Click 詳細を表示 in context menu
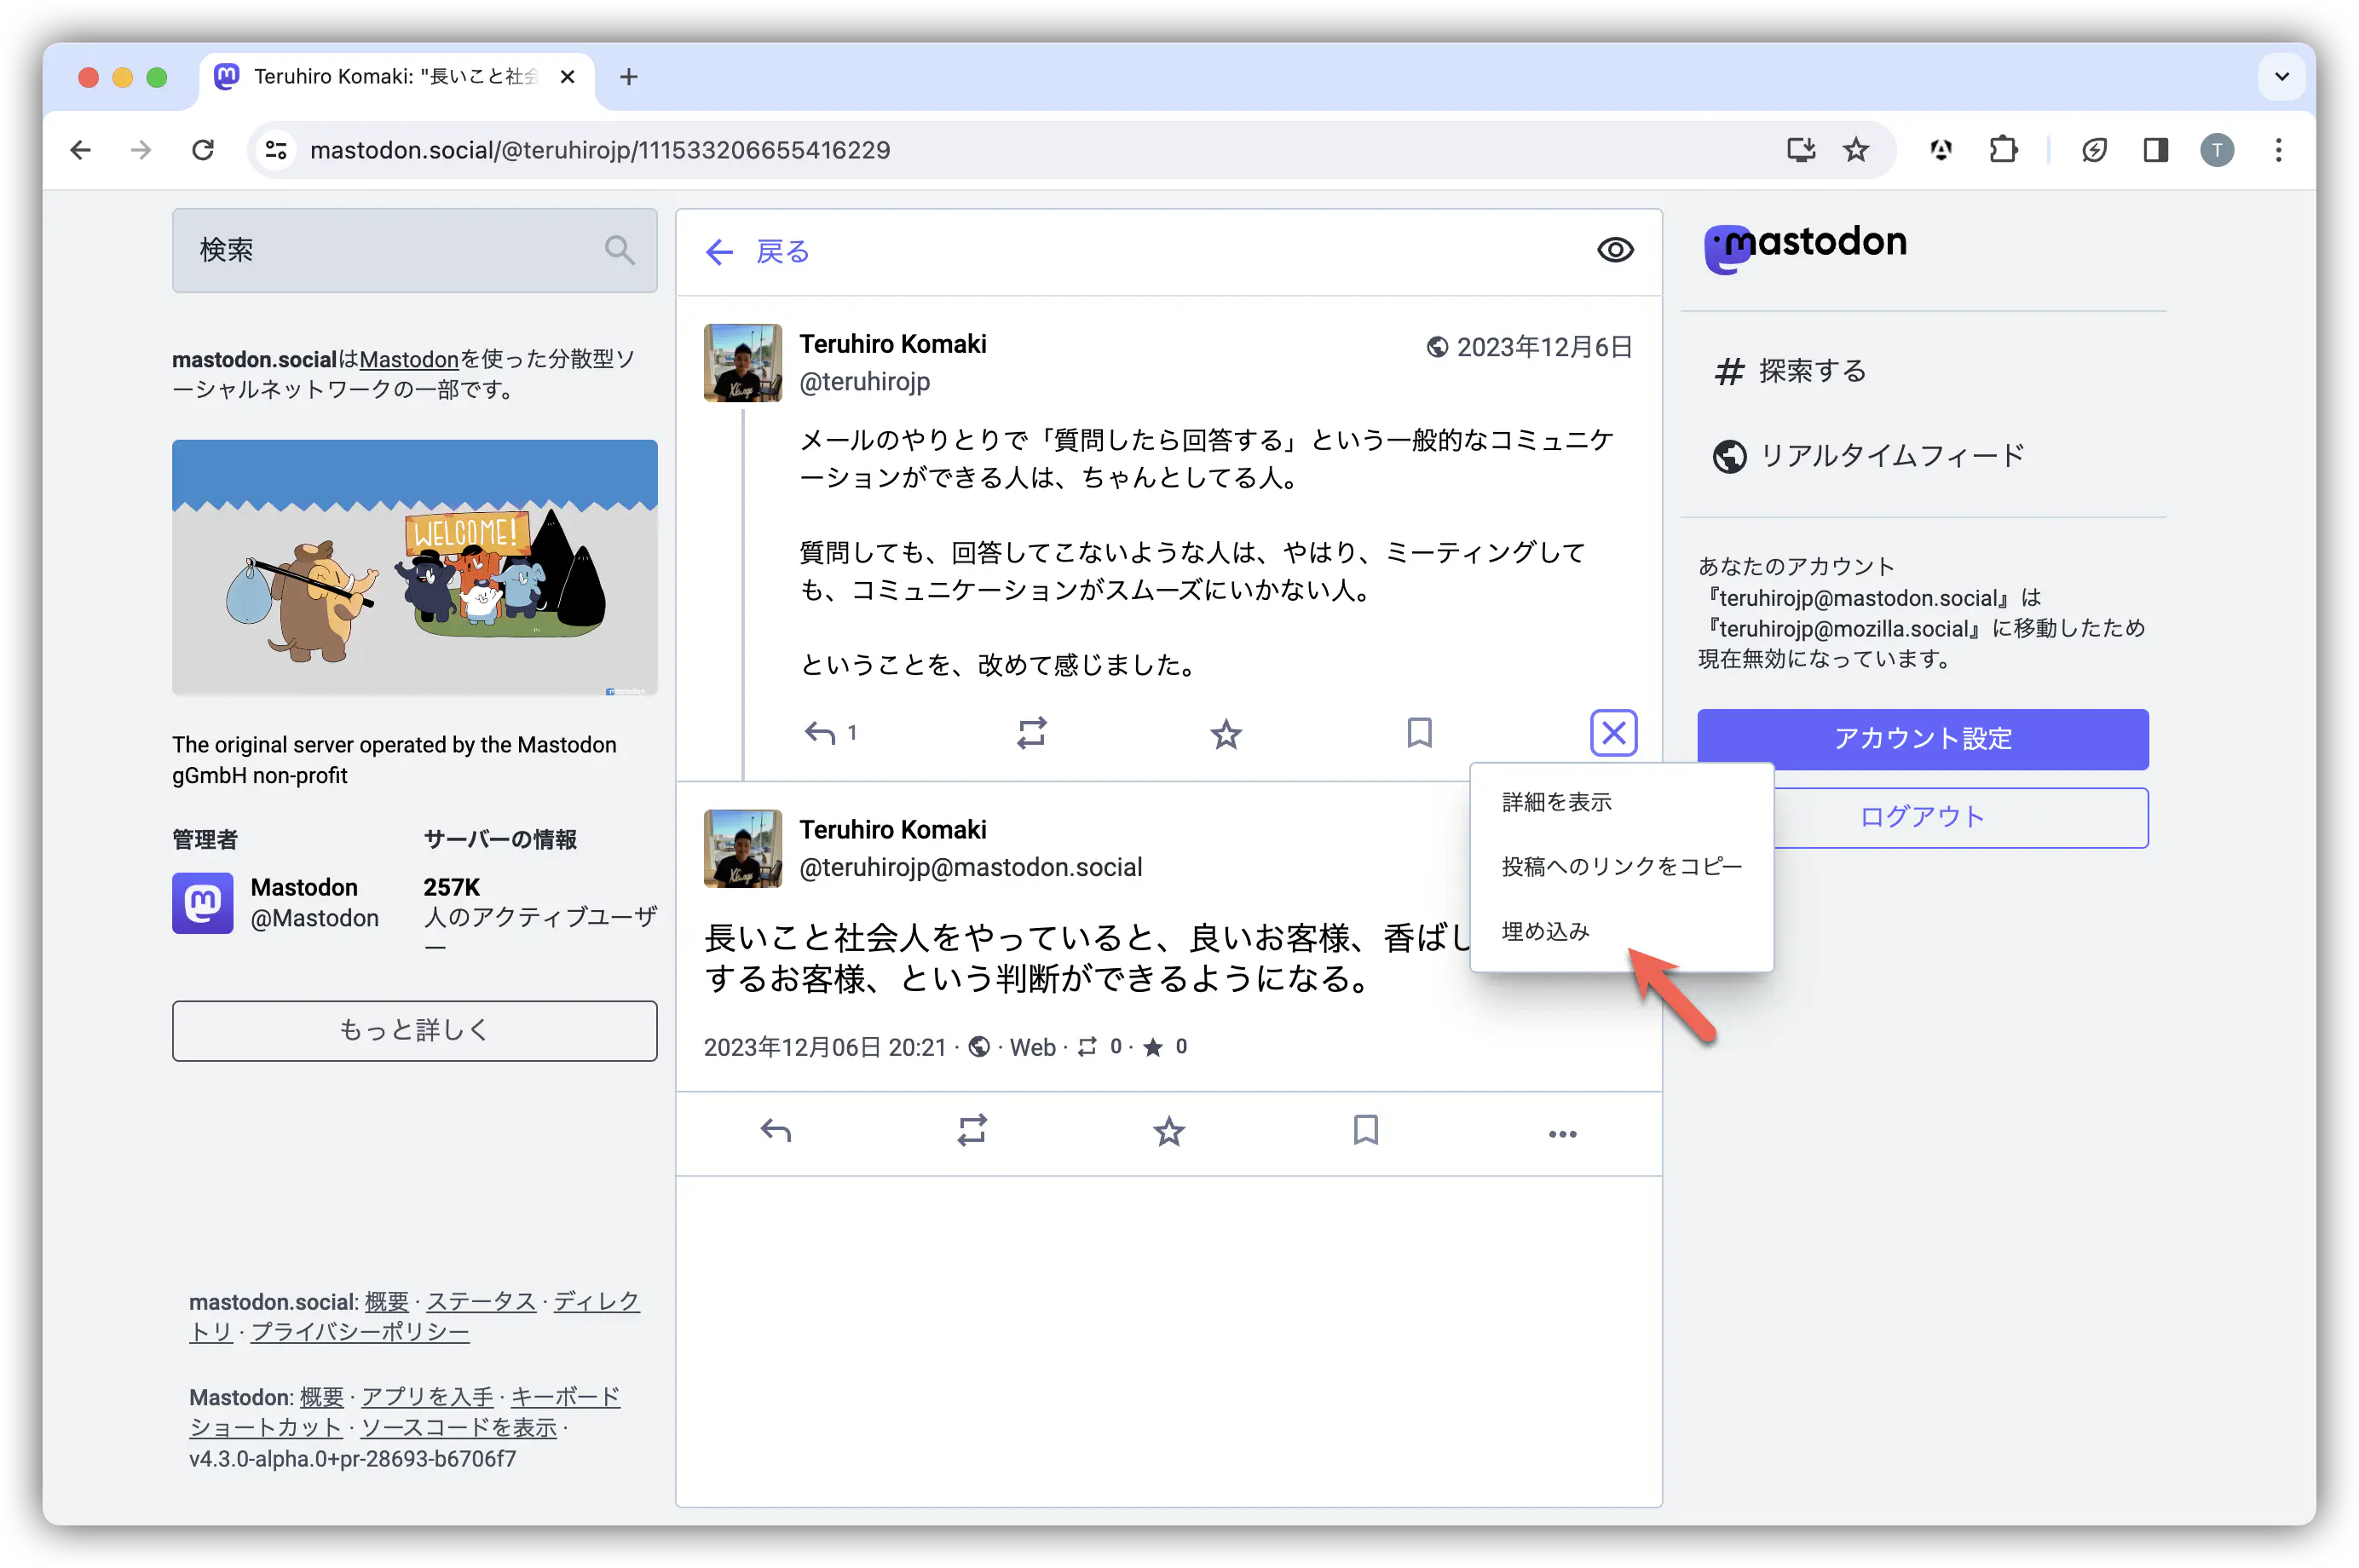 (1555, 802)
